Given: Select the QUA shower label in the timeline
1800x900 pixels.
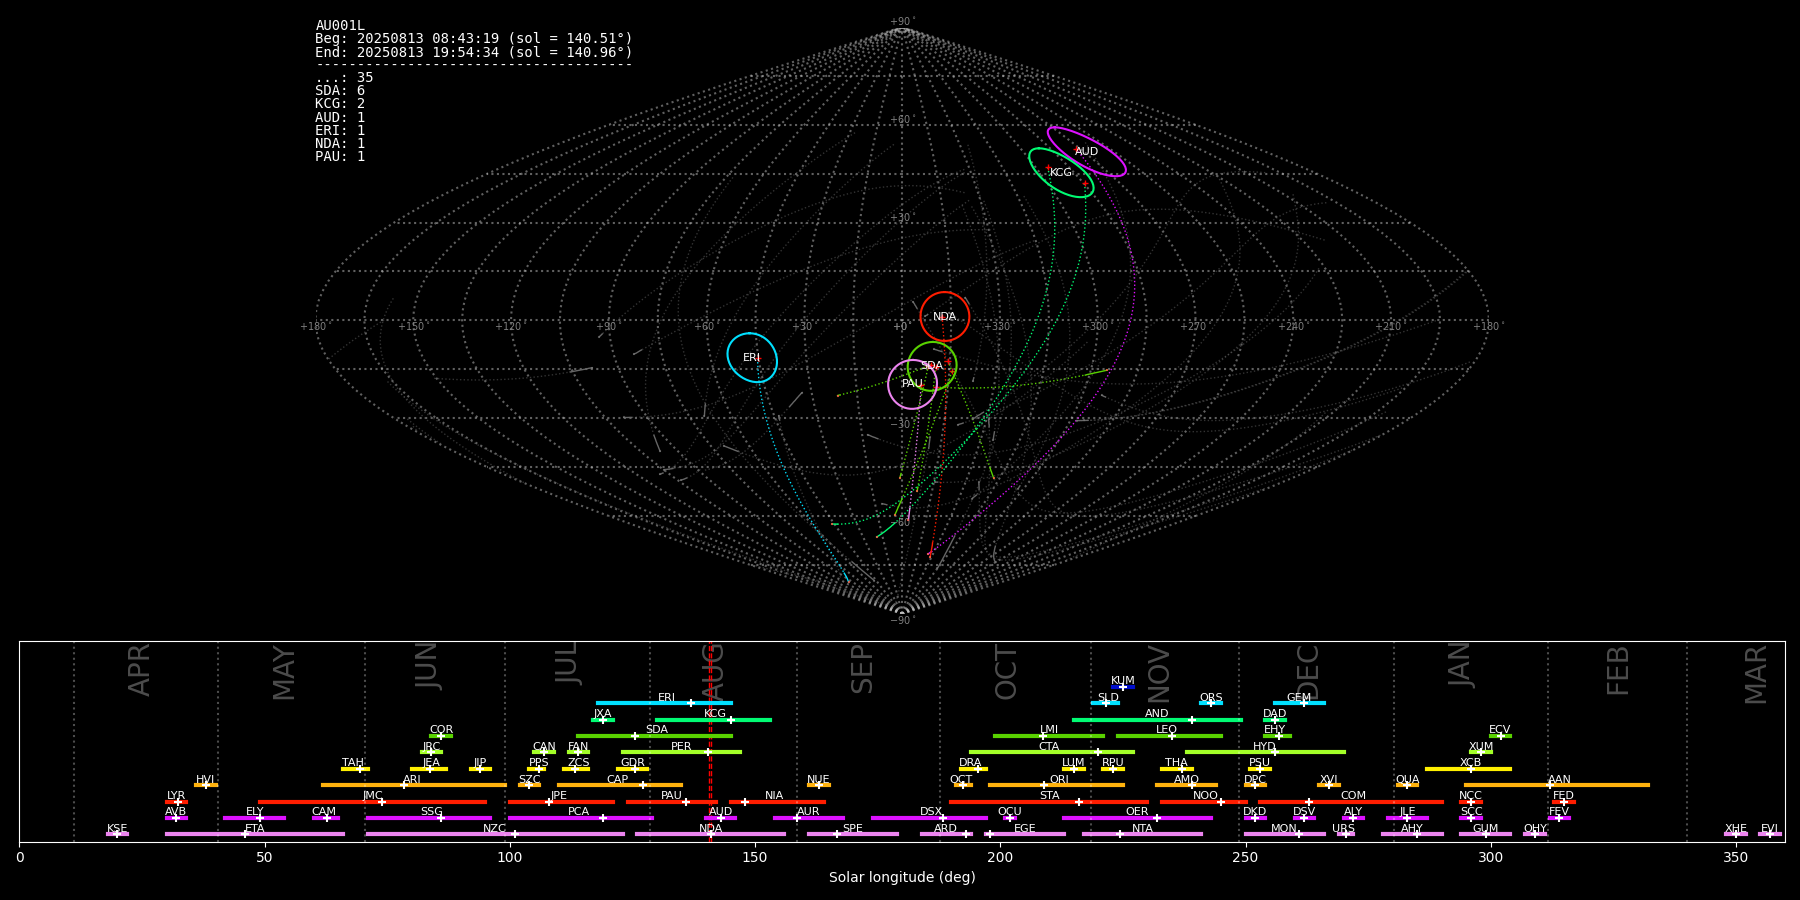Looking at the screenshot, I should click(x=1407, y=780).
